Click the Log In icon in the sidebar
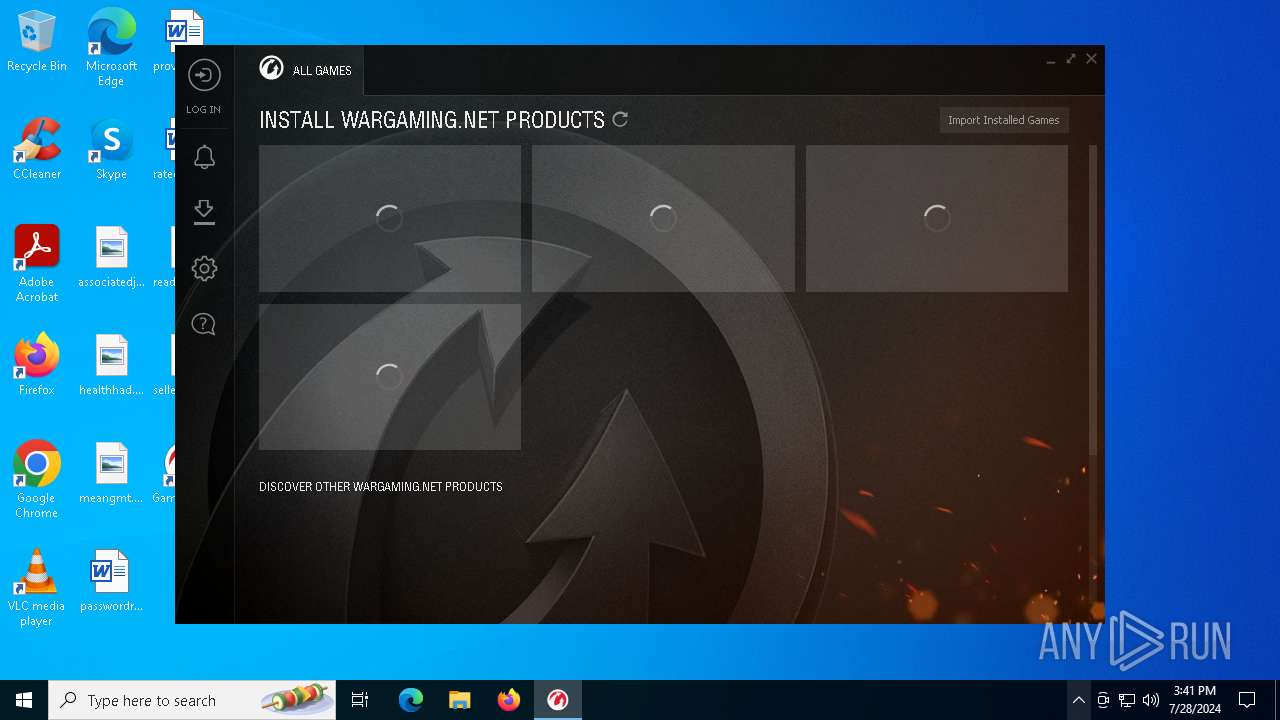Viewport: 1280px width, 720px height. click(204, 75)
